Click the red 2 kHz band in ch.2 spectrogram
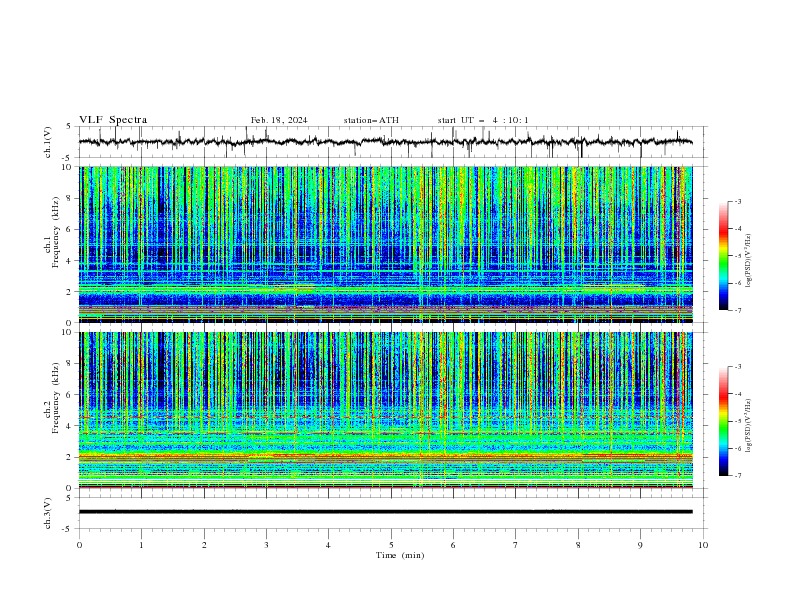Image resolution: width=792 pixels, height=612 pixels. [x=385, y=456]
